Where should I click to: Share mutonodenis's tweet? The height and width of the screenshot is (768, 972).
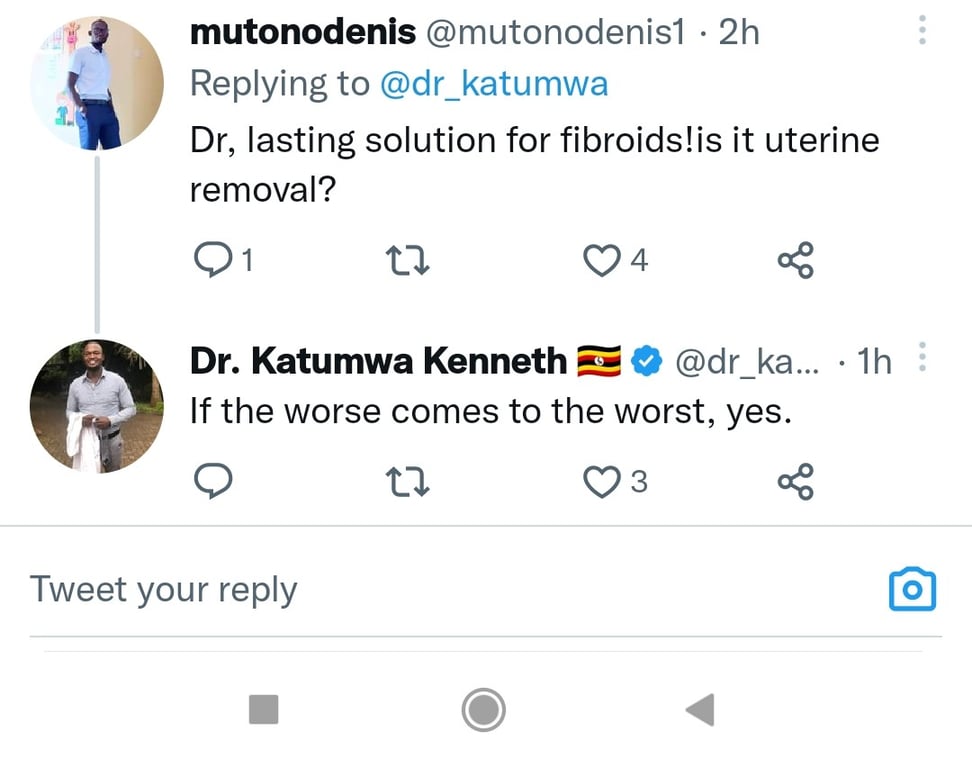coord(796,261)
